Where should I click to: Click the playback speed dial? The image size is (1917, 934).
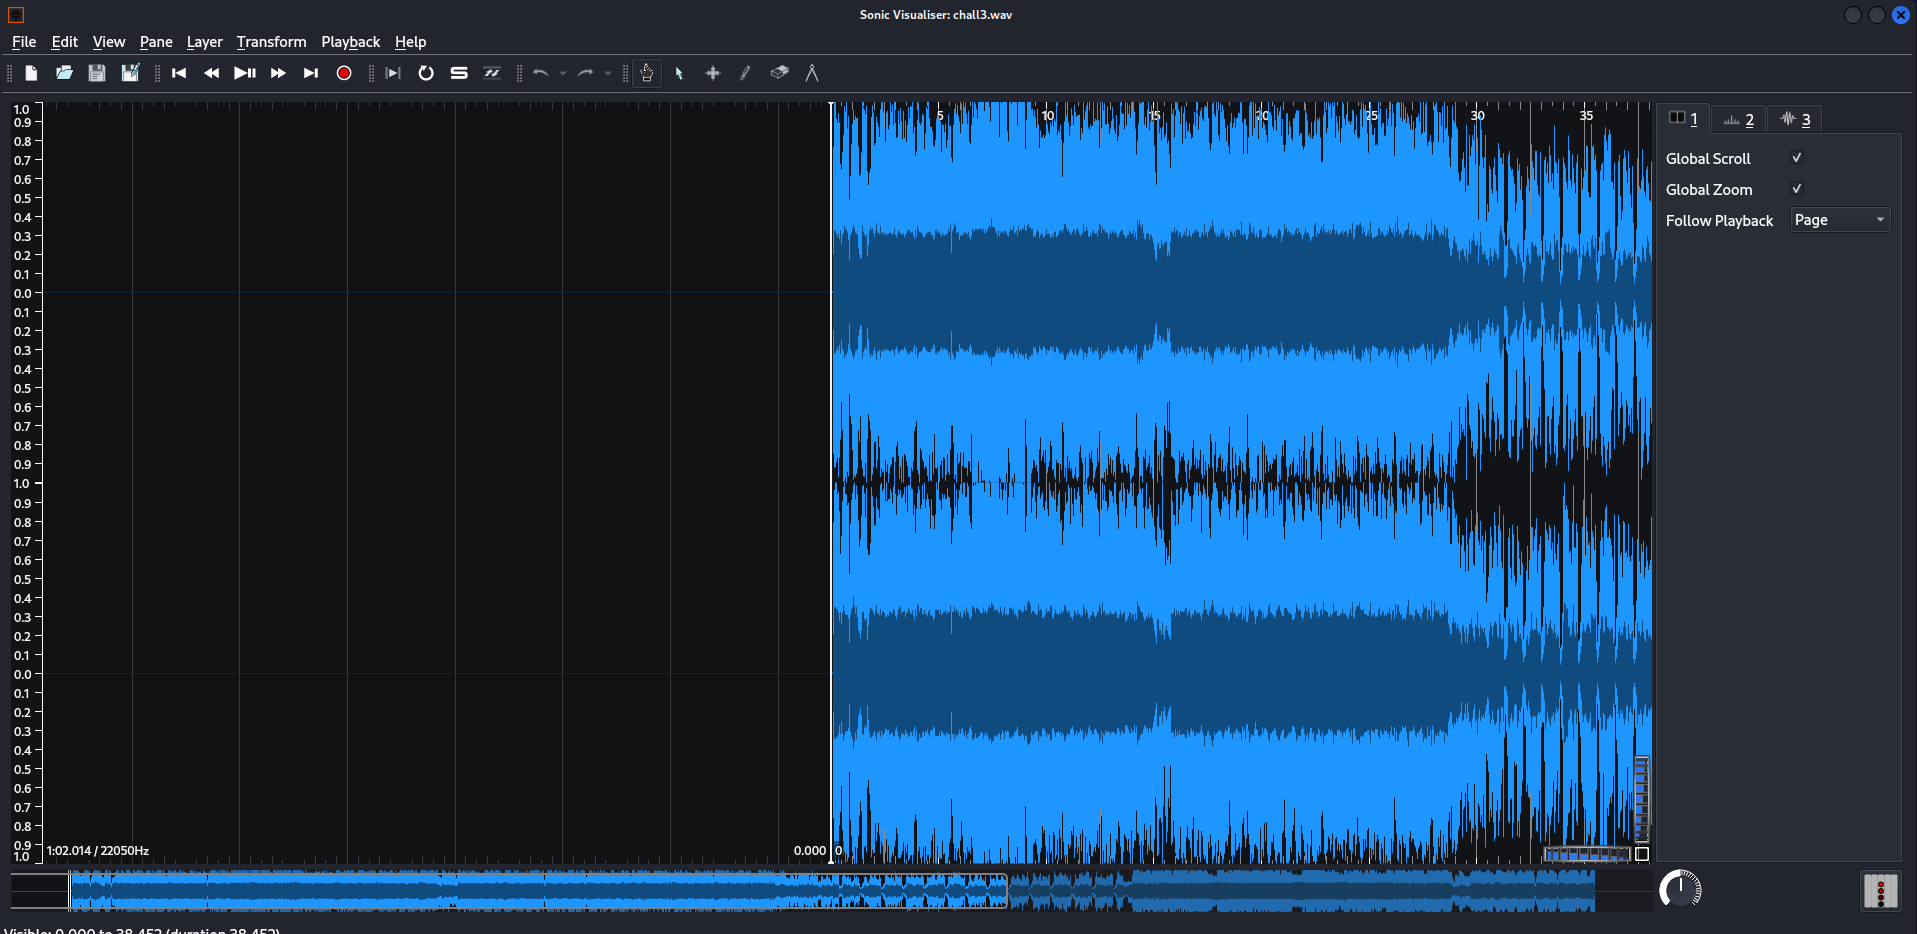1680,889
